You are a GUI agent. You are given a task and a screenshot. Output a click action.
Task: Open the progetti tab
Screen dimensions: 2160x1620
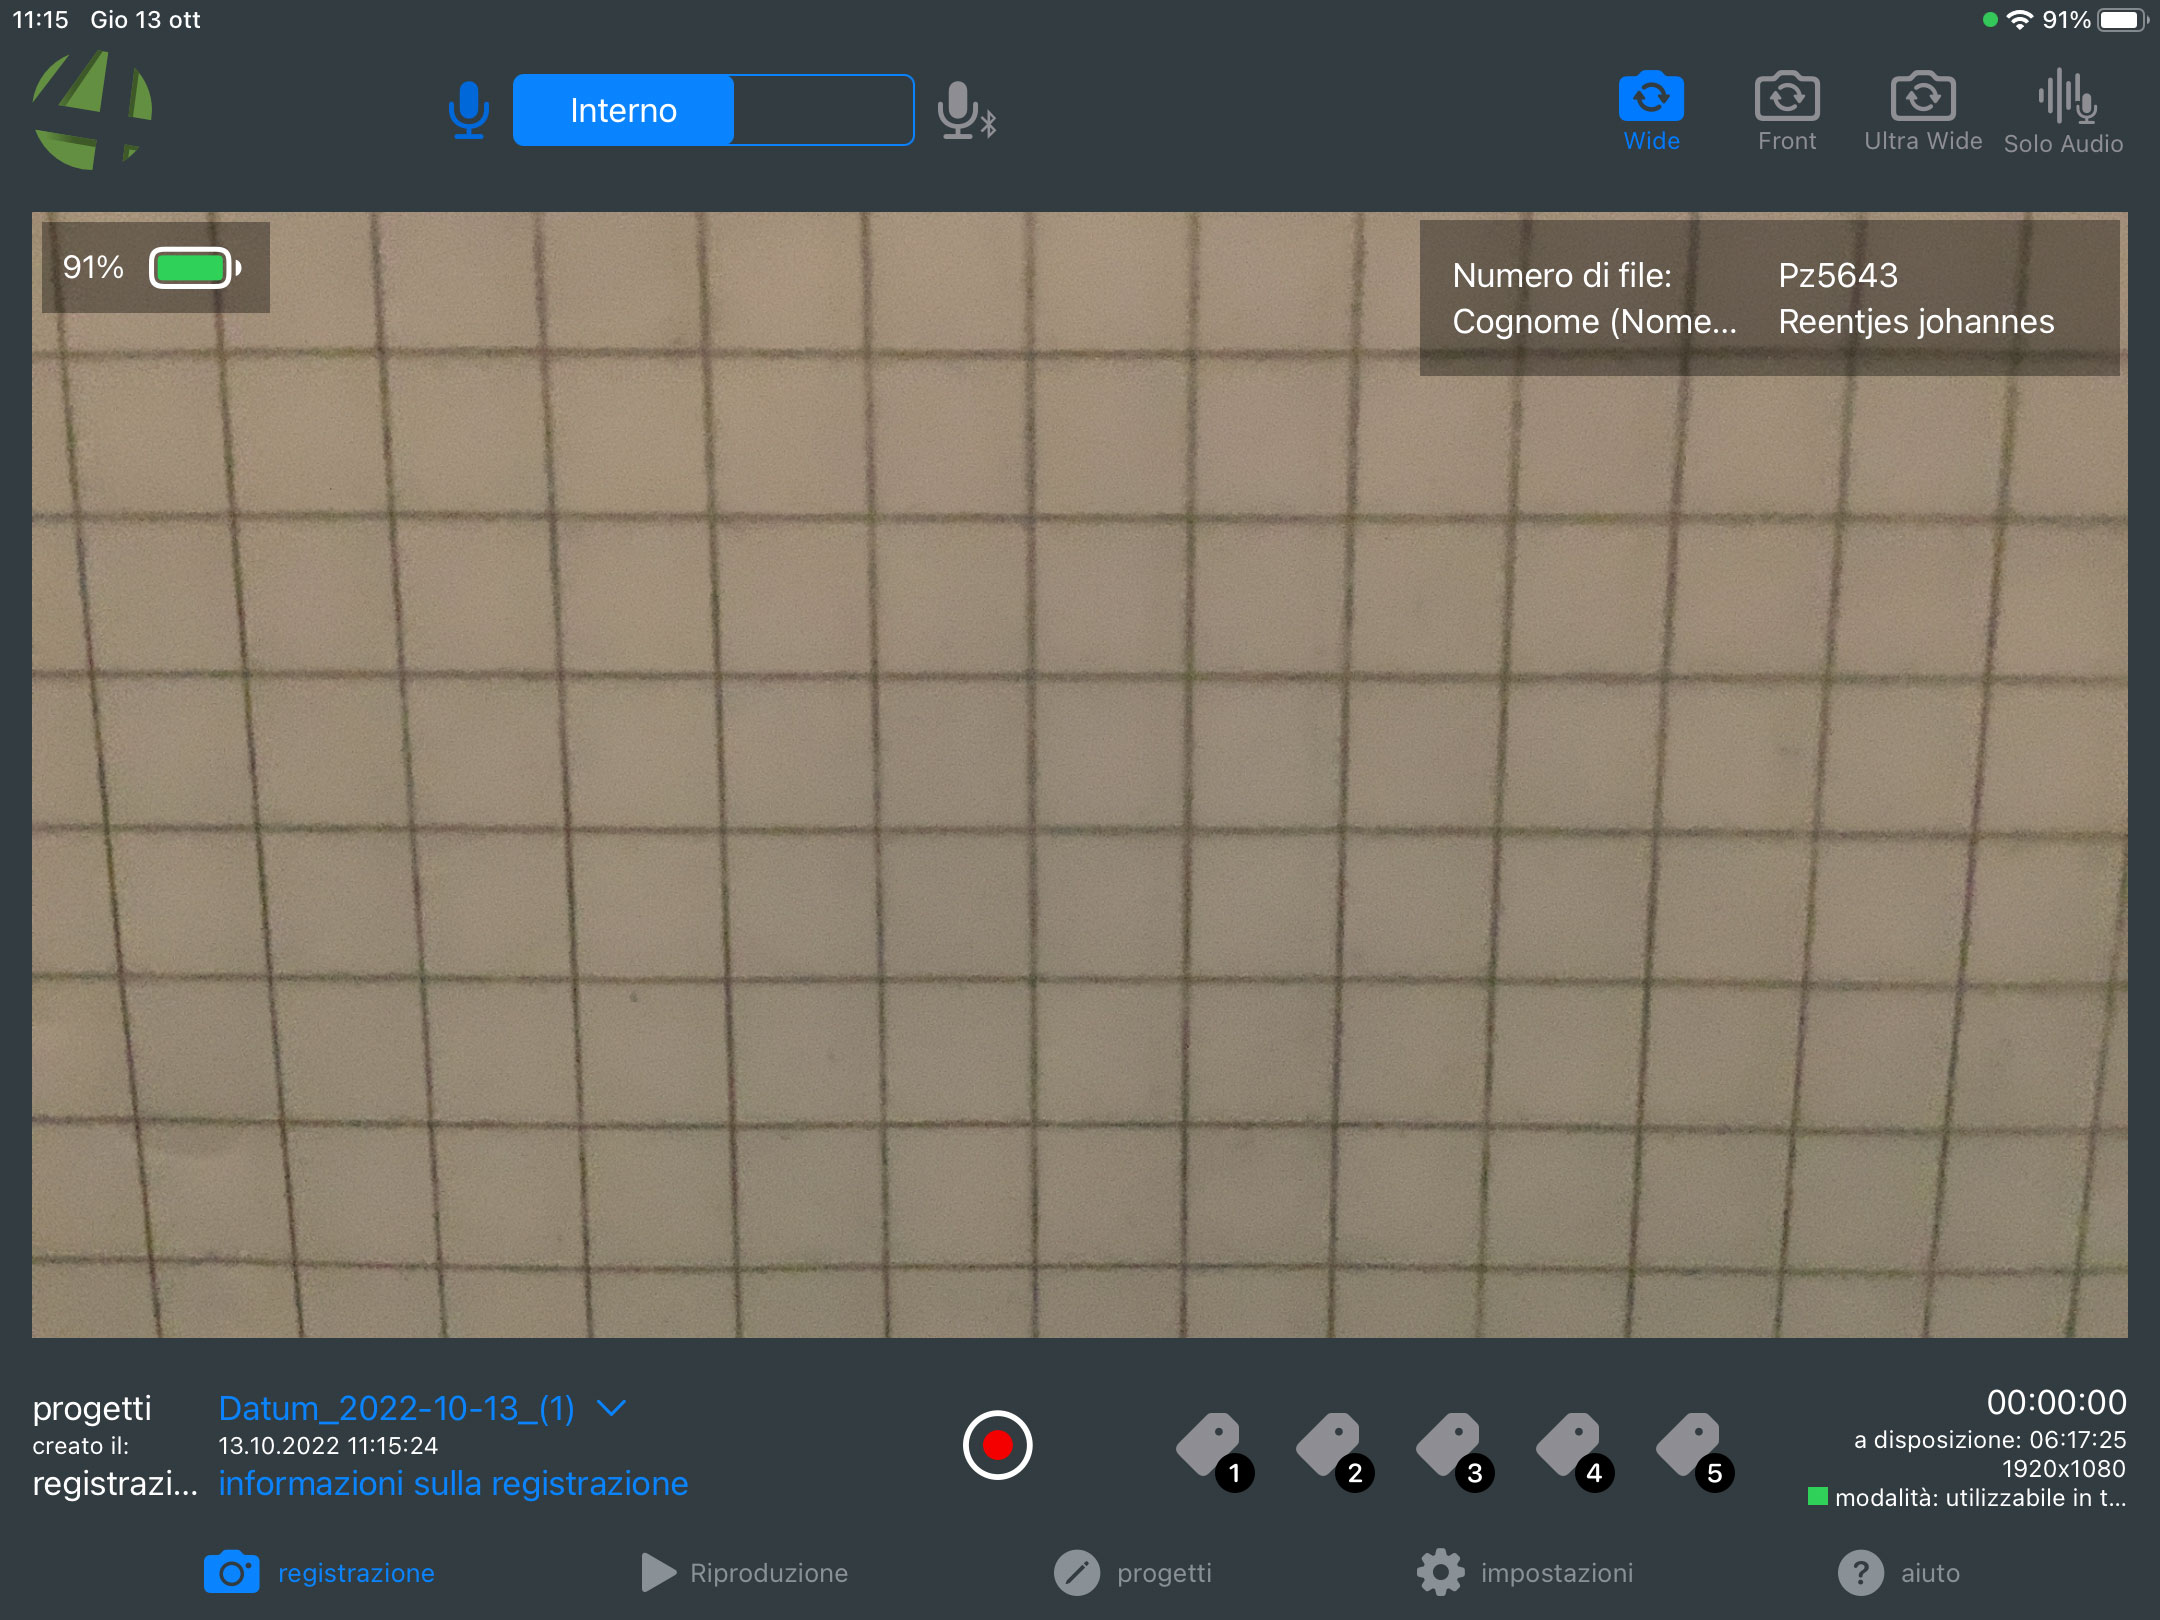1132,1573
